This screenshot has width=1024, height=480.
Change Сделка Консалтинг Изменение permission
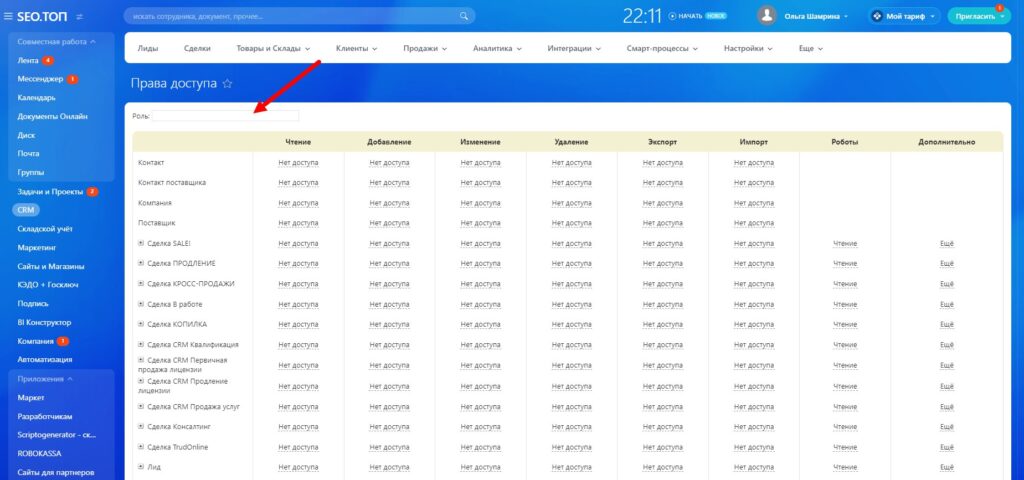tap(480, 427)
